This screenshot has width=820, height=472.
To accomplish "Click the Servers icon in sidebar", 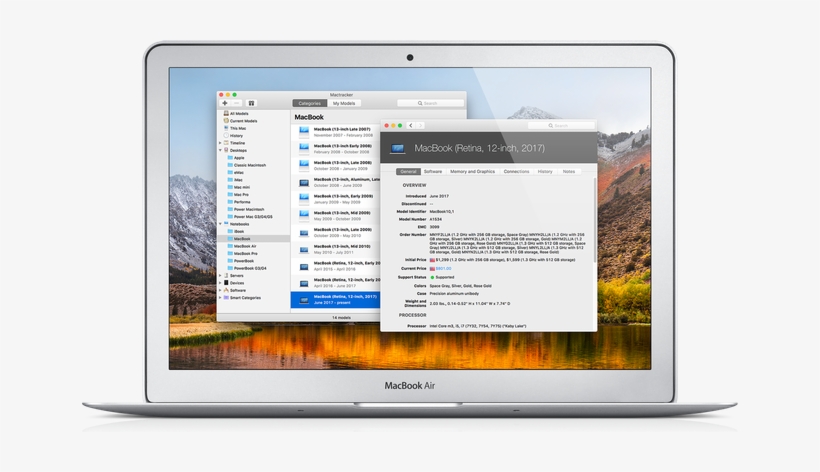I will coord(226,275).
